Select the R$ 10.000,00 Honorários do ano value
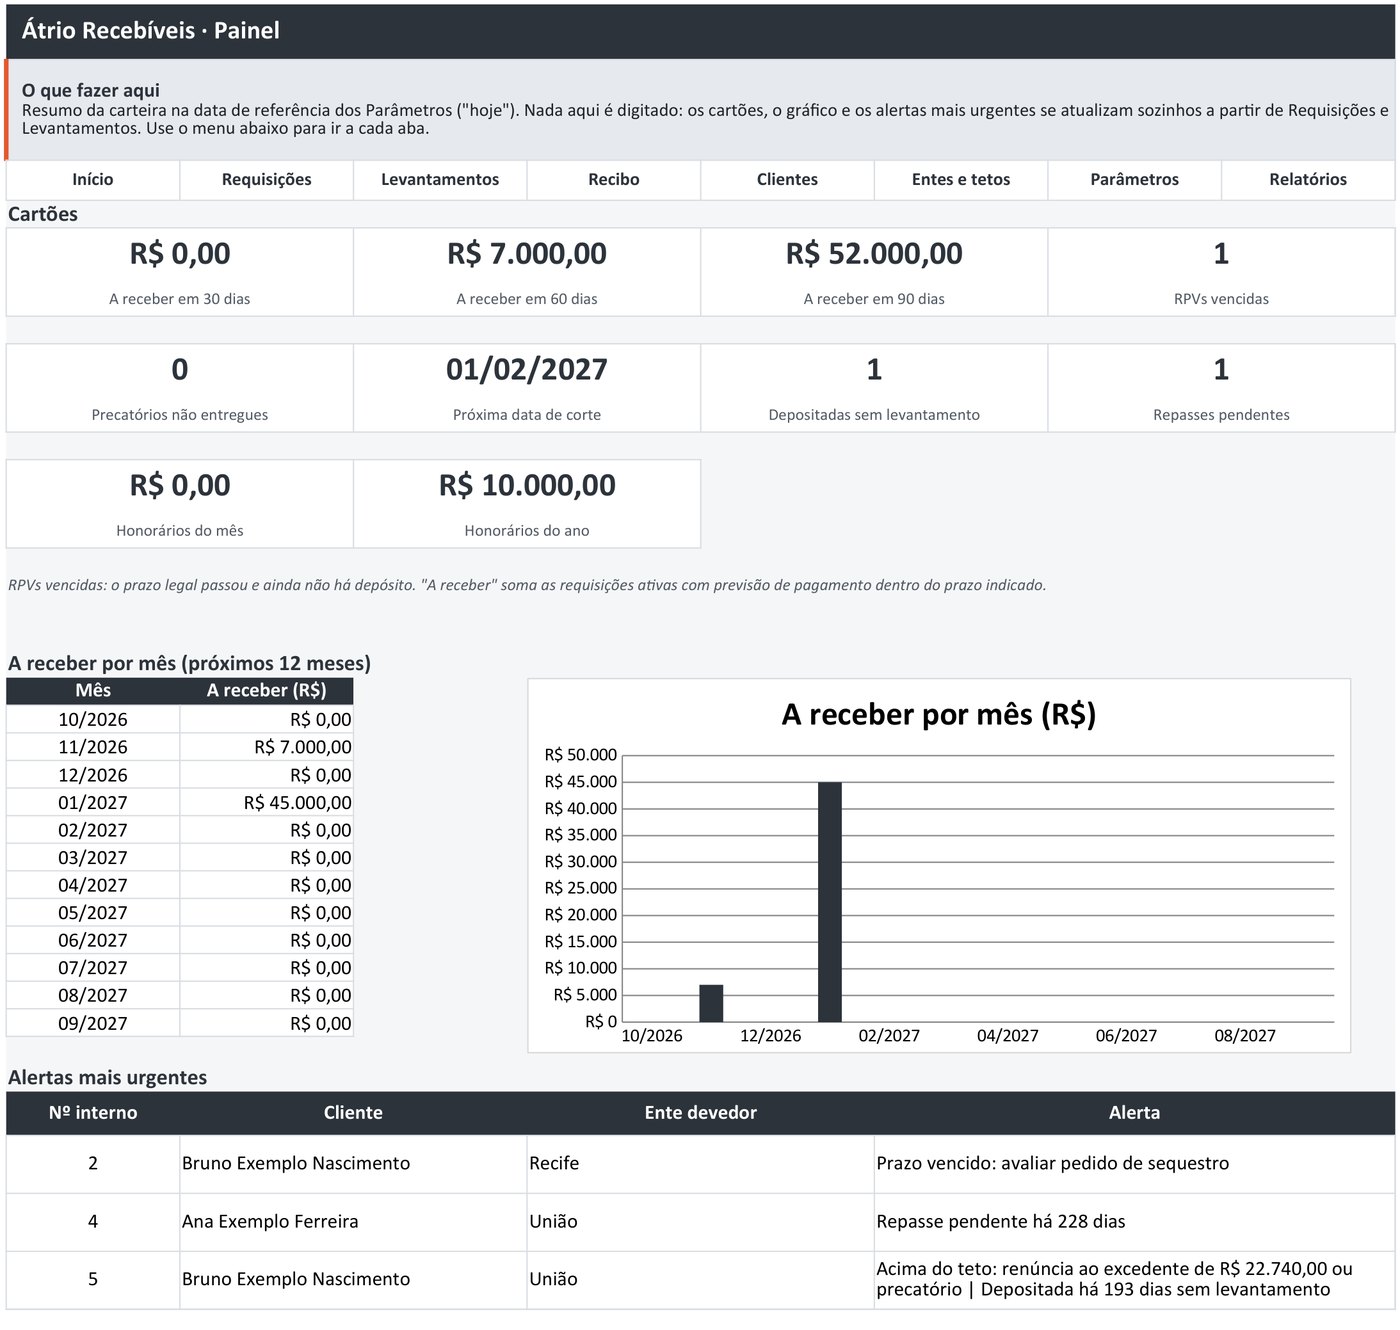 click(x=527, y=486)
